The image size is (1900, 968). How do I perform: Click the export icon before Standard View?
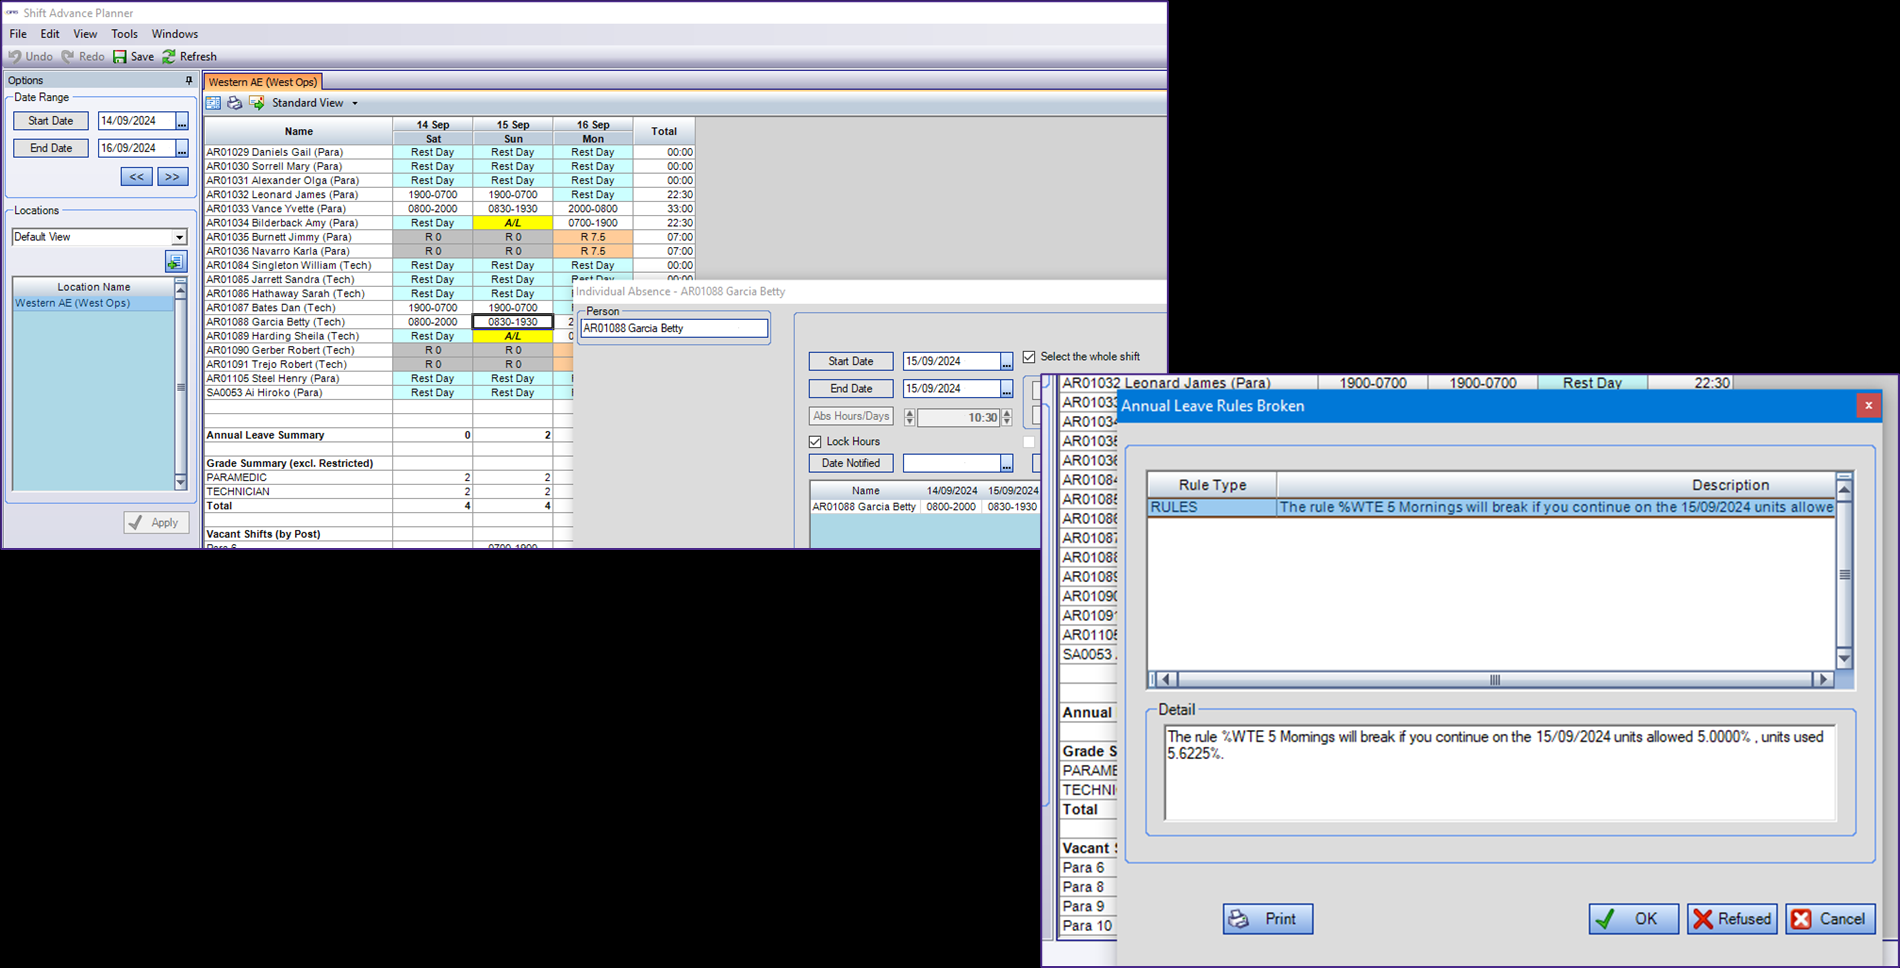(257, 103)
